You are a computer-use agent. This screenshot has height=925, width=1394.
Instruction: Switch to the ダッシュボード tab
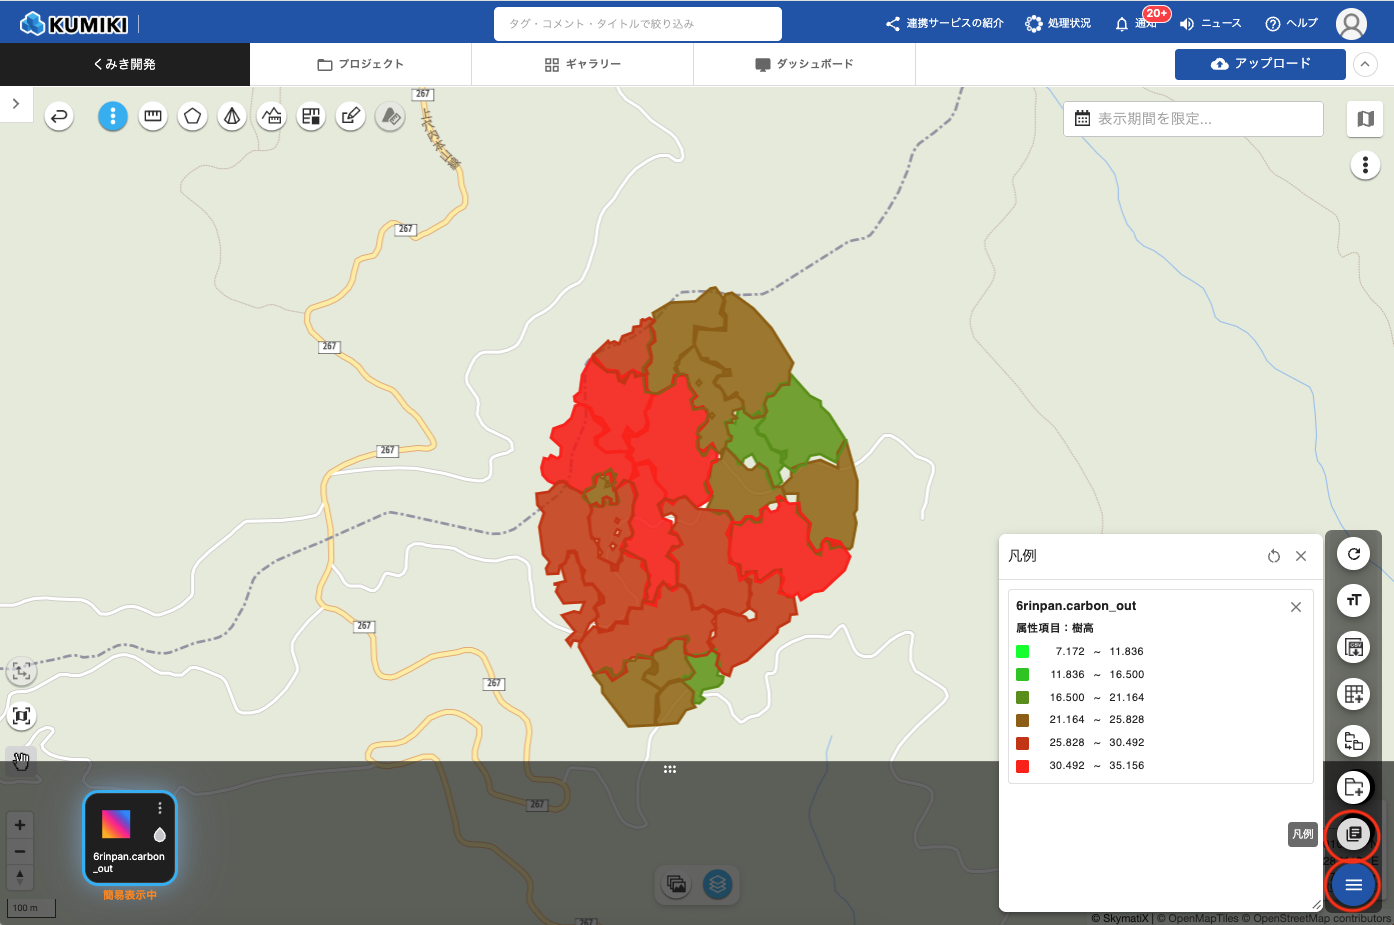[x=804, y=64]
